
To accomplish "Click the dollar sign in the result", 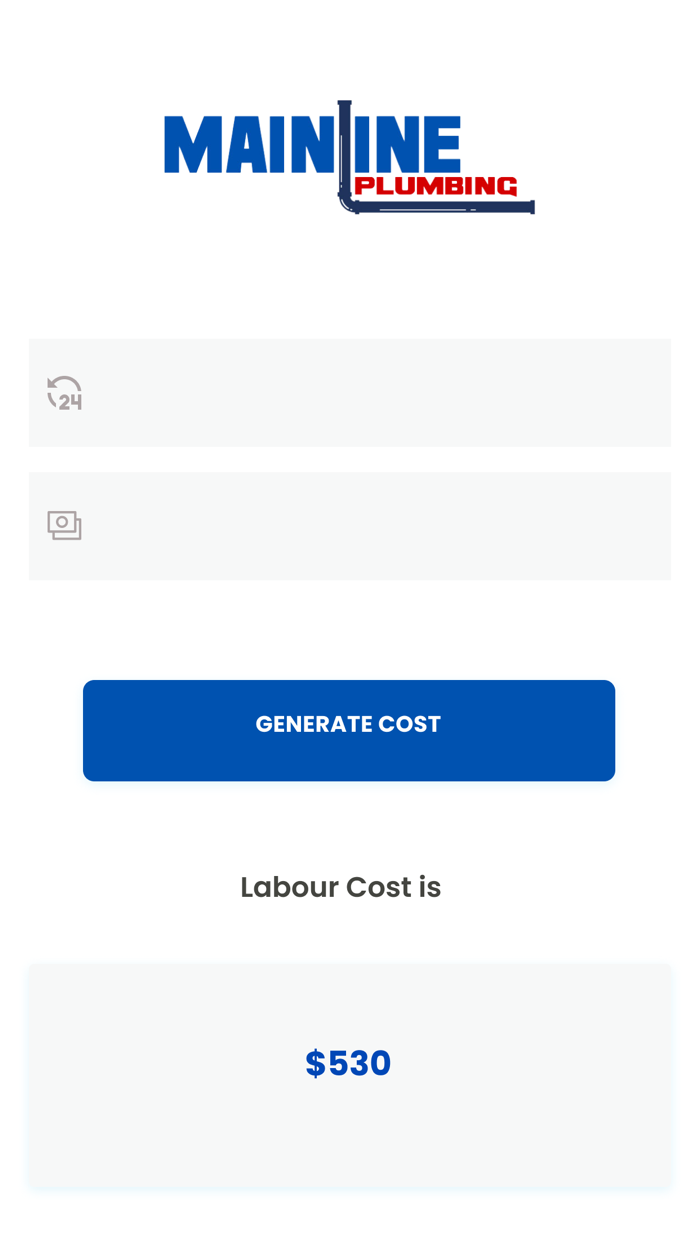I will 315,1063.
